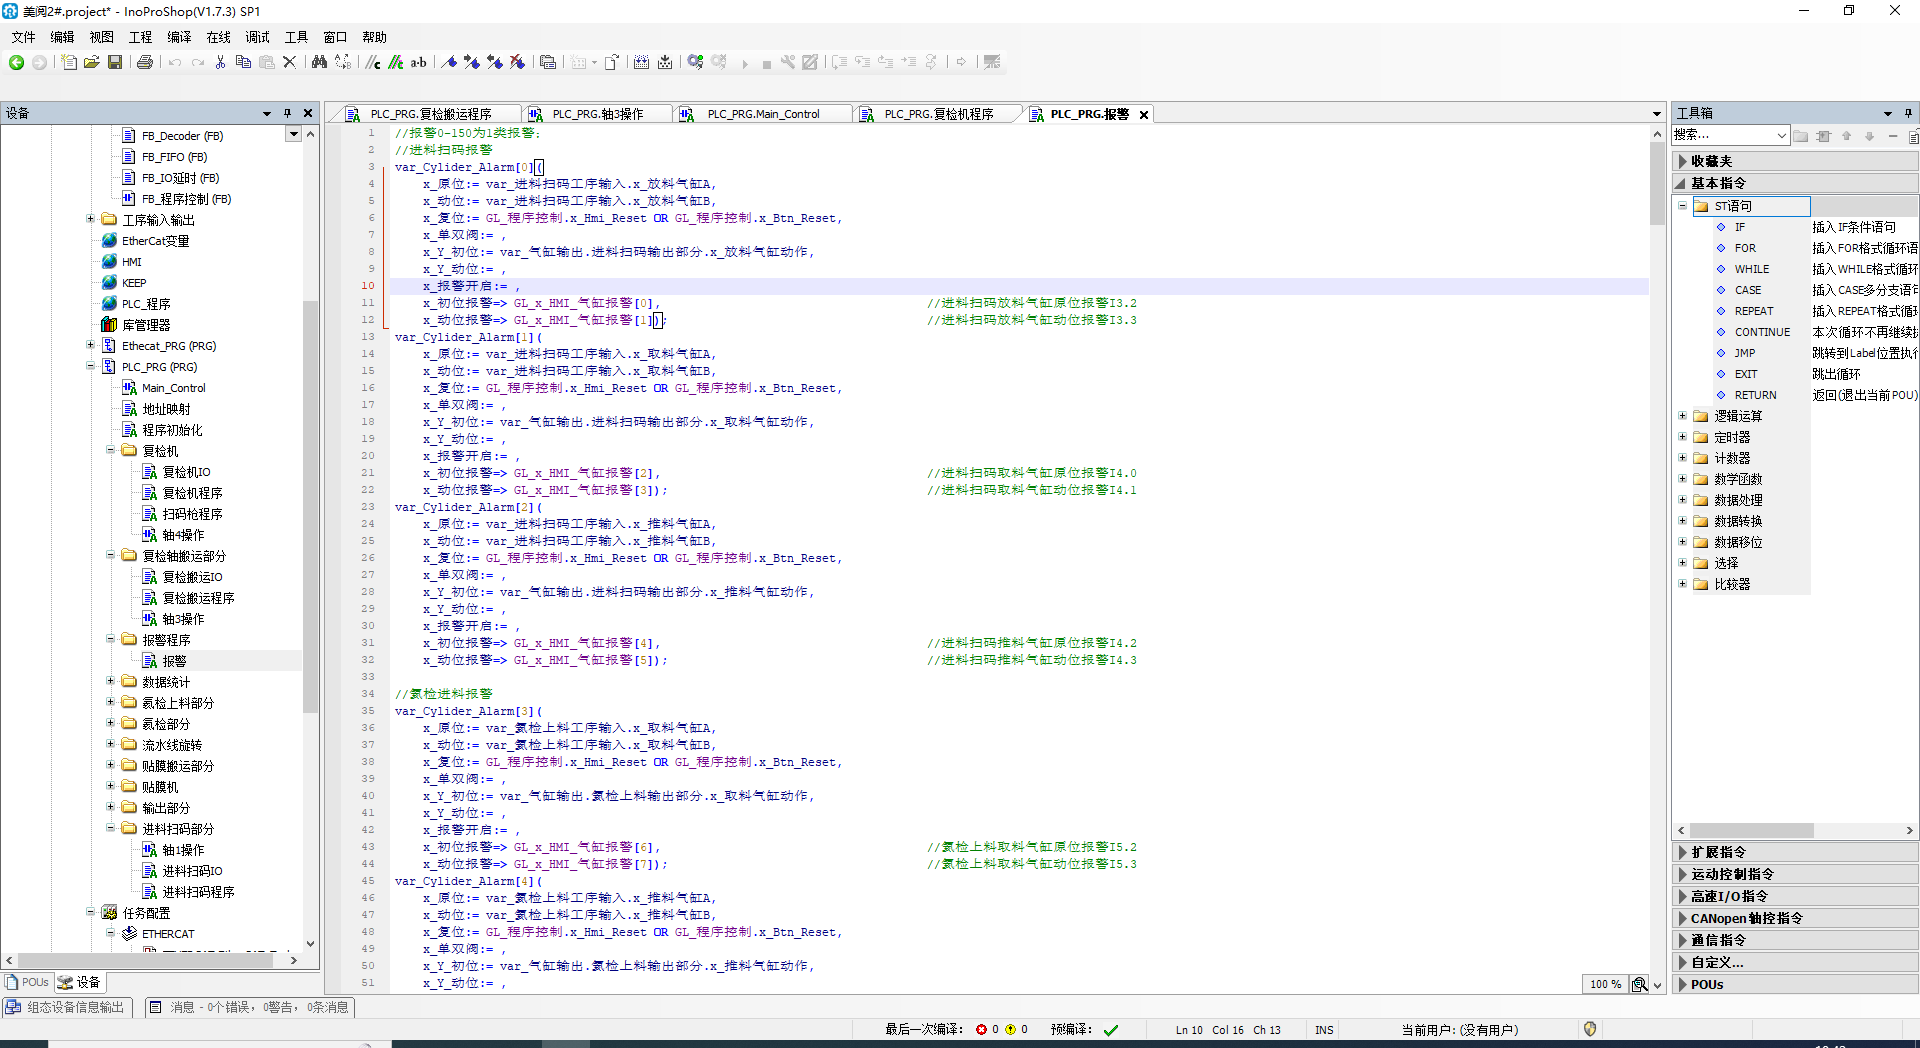This screenshot has width=1920, height=1048.
Task: Delete with the X toolbar icon
Action: point(290,62)
